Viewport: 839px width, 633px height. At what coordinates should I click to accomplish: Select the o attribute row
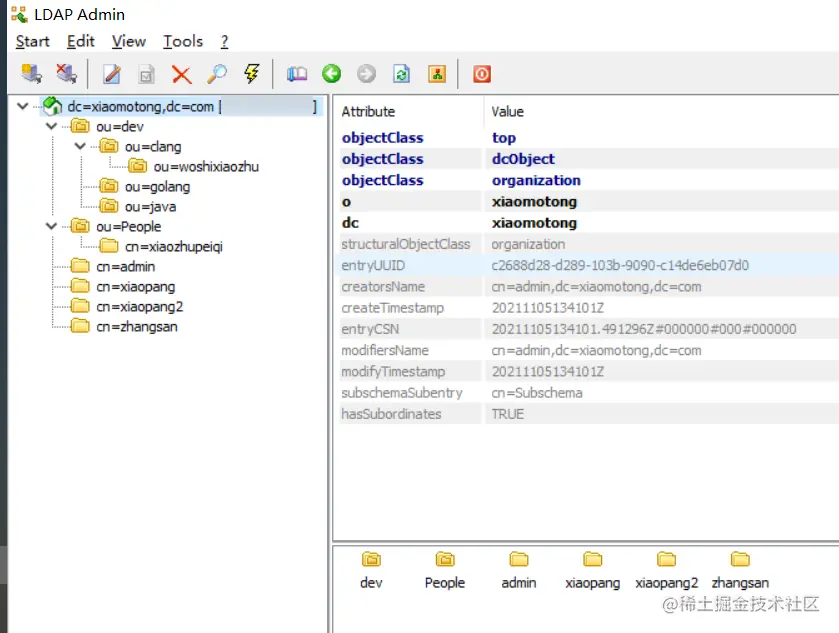[x=589, y=202]
